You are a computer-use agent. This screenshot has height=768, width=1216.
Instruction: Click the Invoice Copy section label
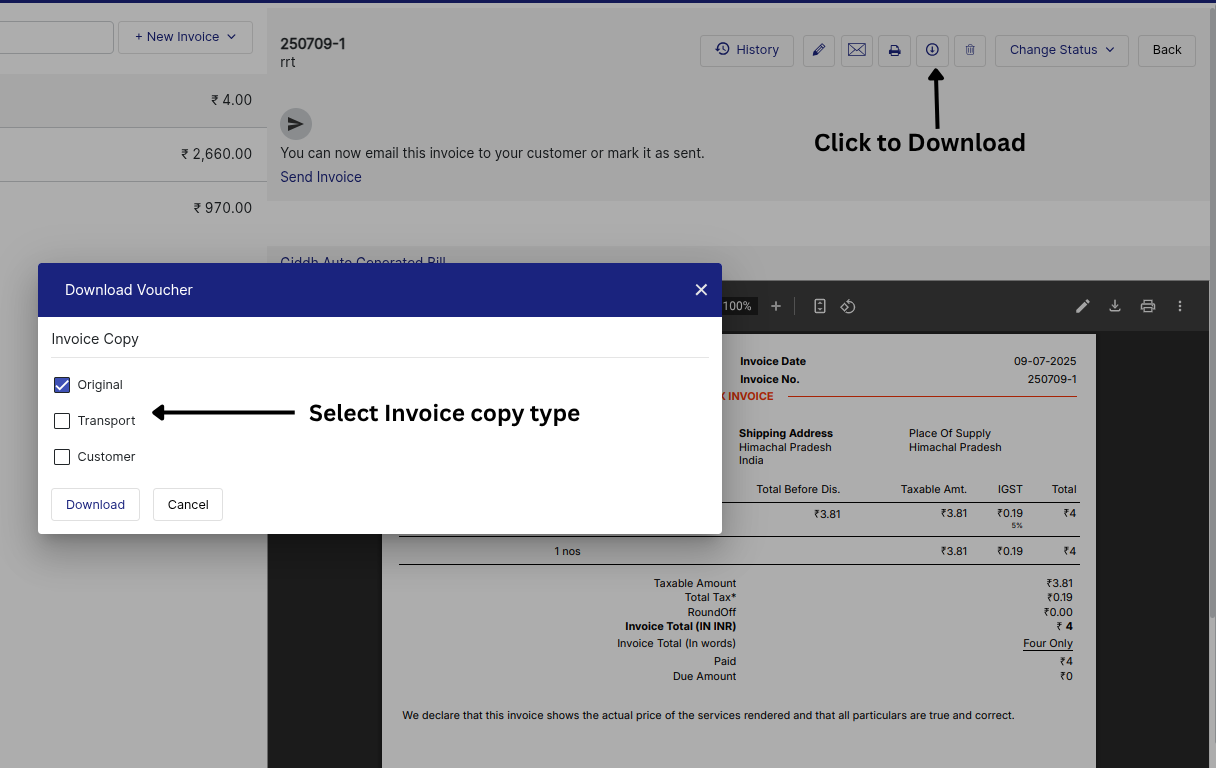[x=95, y=339]
